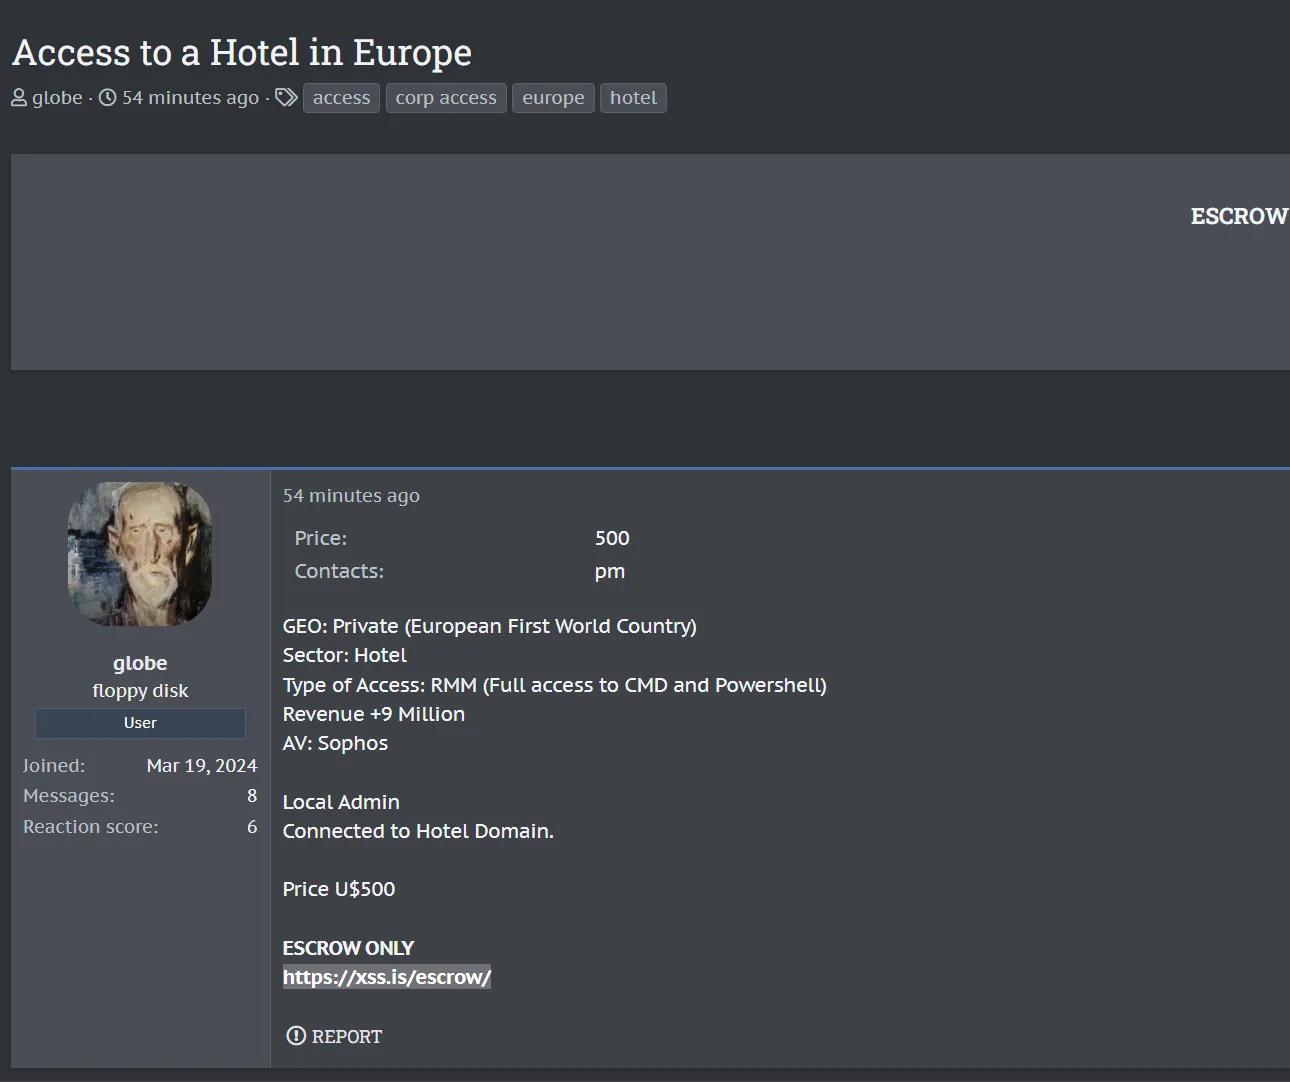Click the thread title 'Access to a Hotel in Europe'
The width and height of the screenshot is (1290, 1082).
coord(242,52)
